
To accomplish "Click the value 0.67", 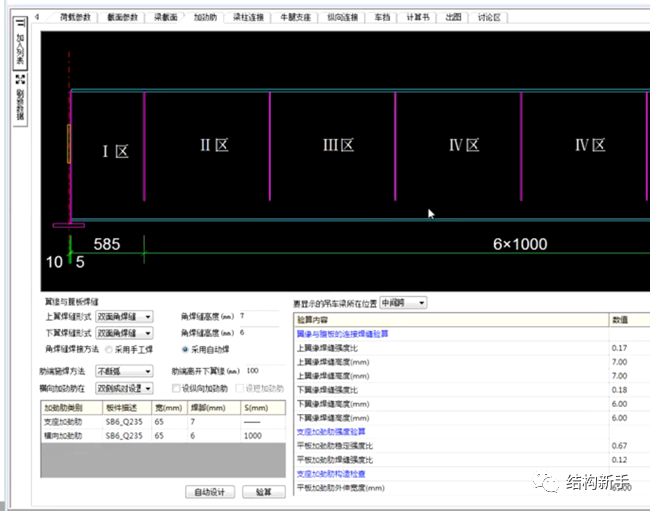I will [619, 446].
